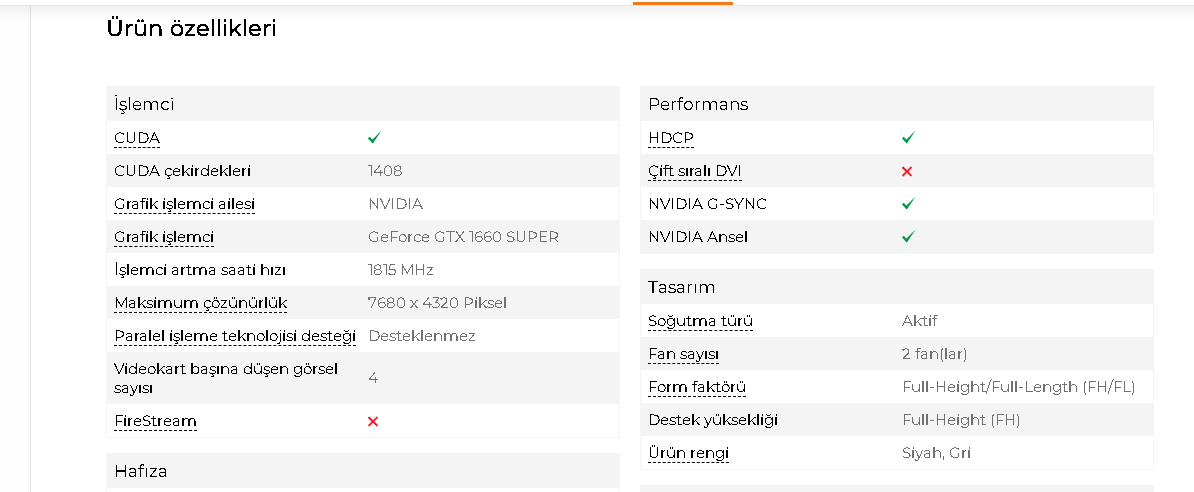Image resolution: width=1194 pixels, height=492 pixels.
Task: Click the red X next to FireStream
Action: (x=373, y=422)
